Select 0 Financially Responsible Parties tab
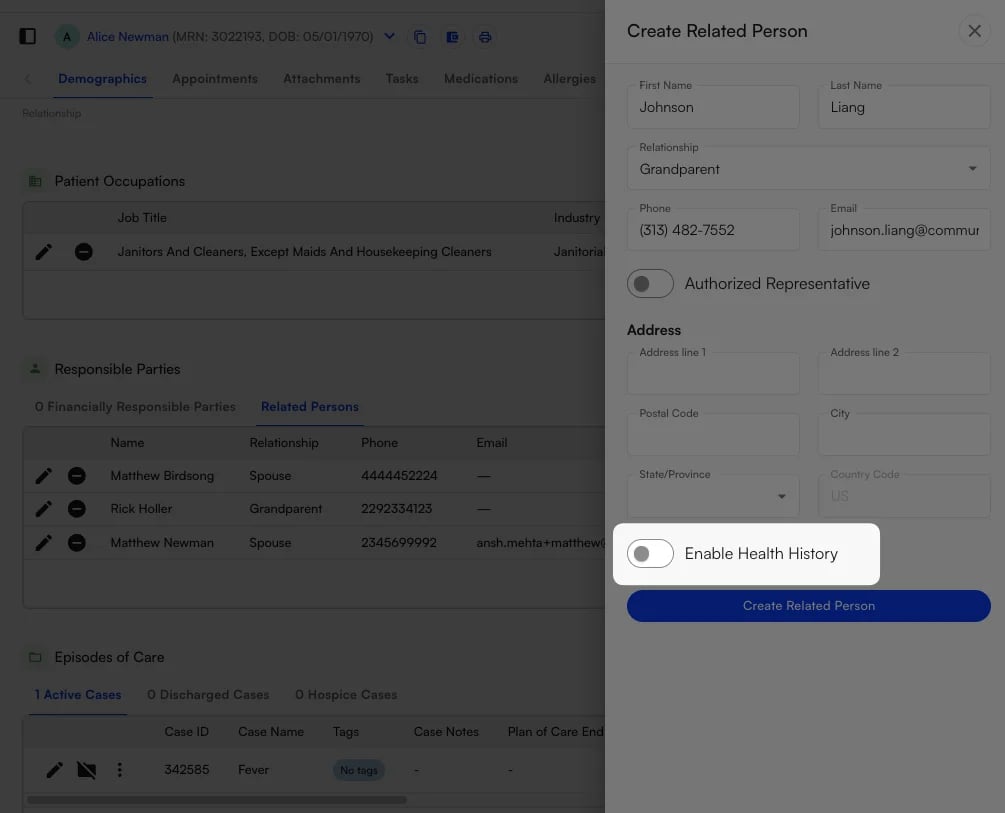This screenshot has height=813, width=1005. (135, 406)
